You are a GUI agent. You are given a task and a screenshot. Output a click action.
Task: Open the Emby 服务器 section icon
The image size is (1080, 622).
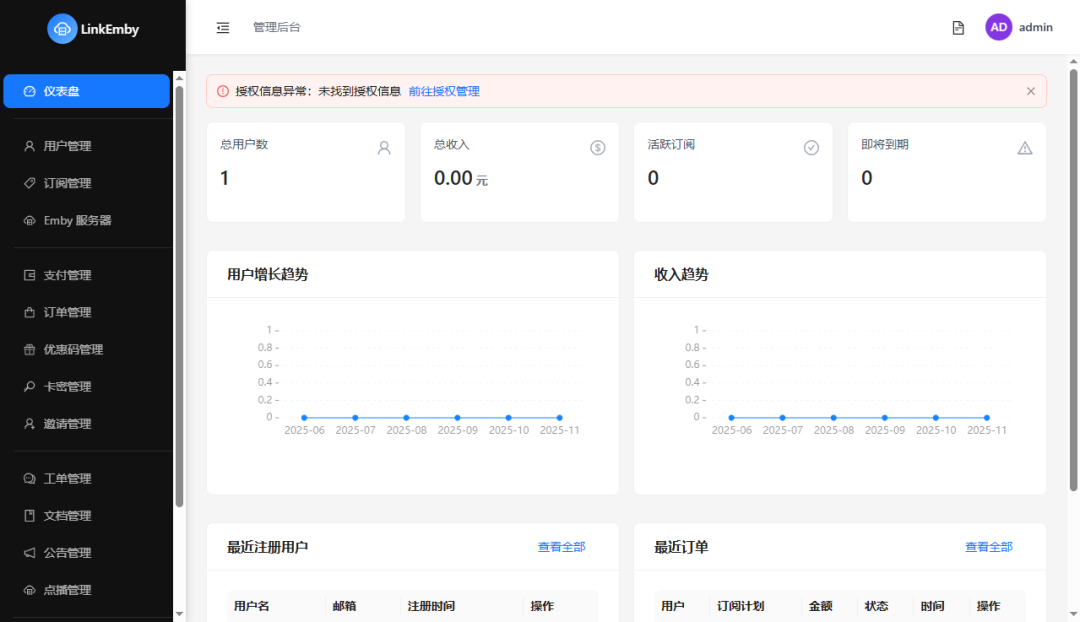tap(29, 220)
